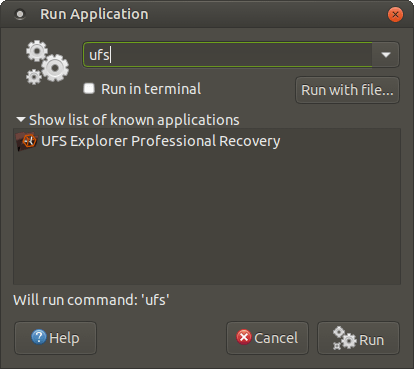Click the blue question mark Help icon
This screenshot has width=414, height=369.
tap(39, 337)
